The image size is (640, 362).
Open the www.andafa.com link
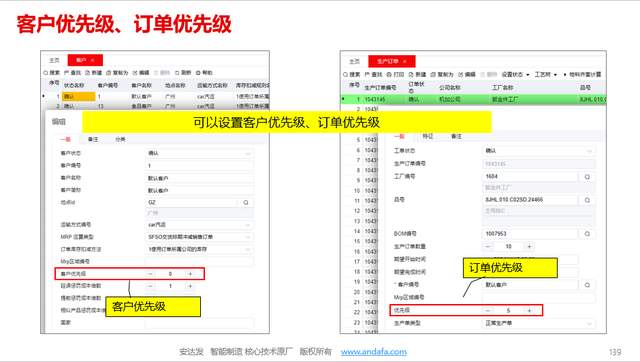(374, 352)
